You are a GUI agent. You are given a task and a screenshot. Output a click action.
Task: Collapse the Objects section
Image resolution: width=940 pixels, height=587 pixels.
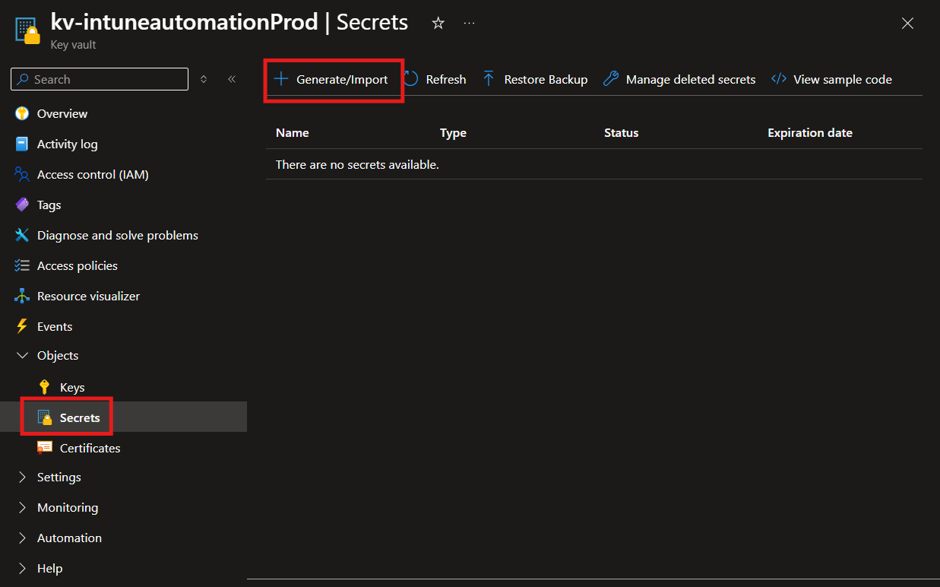(x=22, y=356)
